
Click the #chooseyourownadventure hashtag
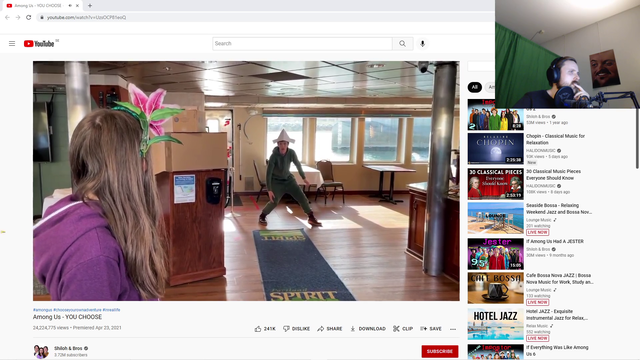[77, 310]
